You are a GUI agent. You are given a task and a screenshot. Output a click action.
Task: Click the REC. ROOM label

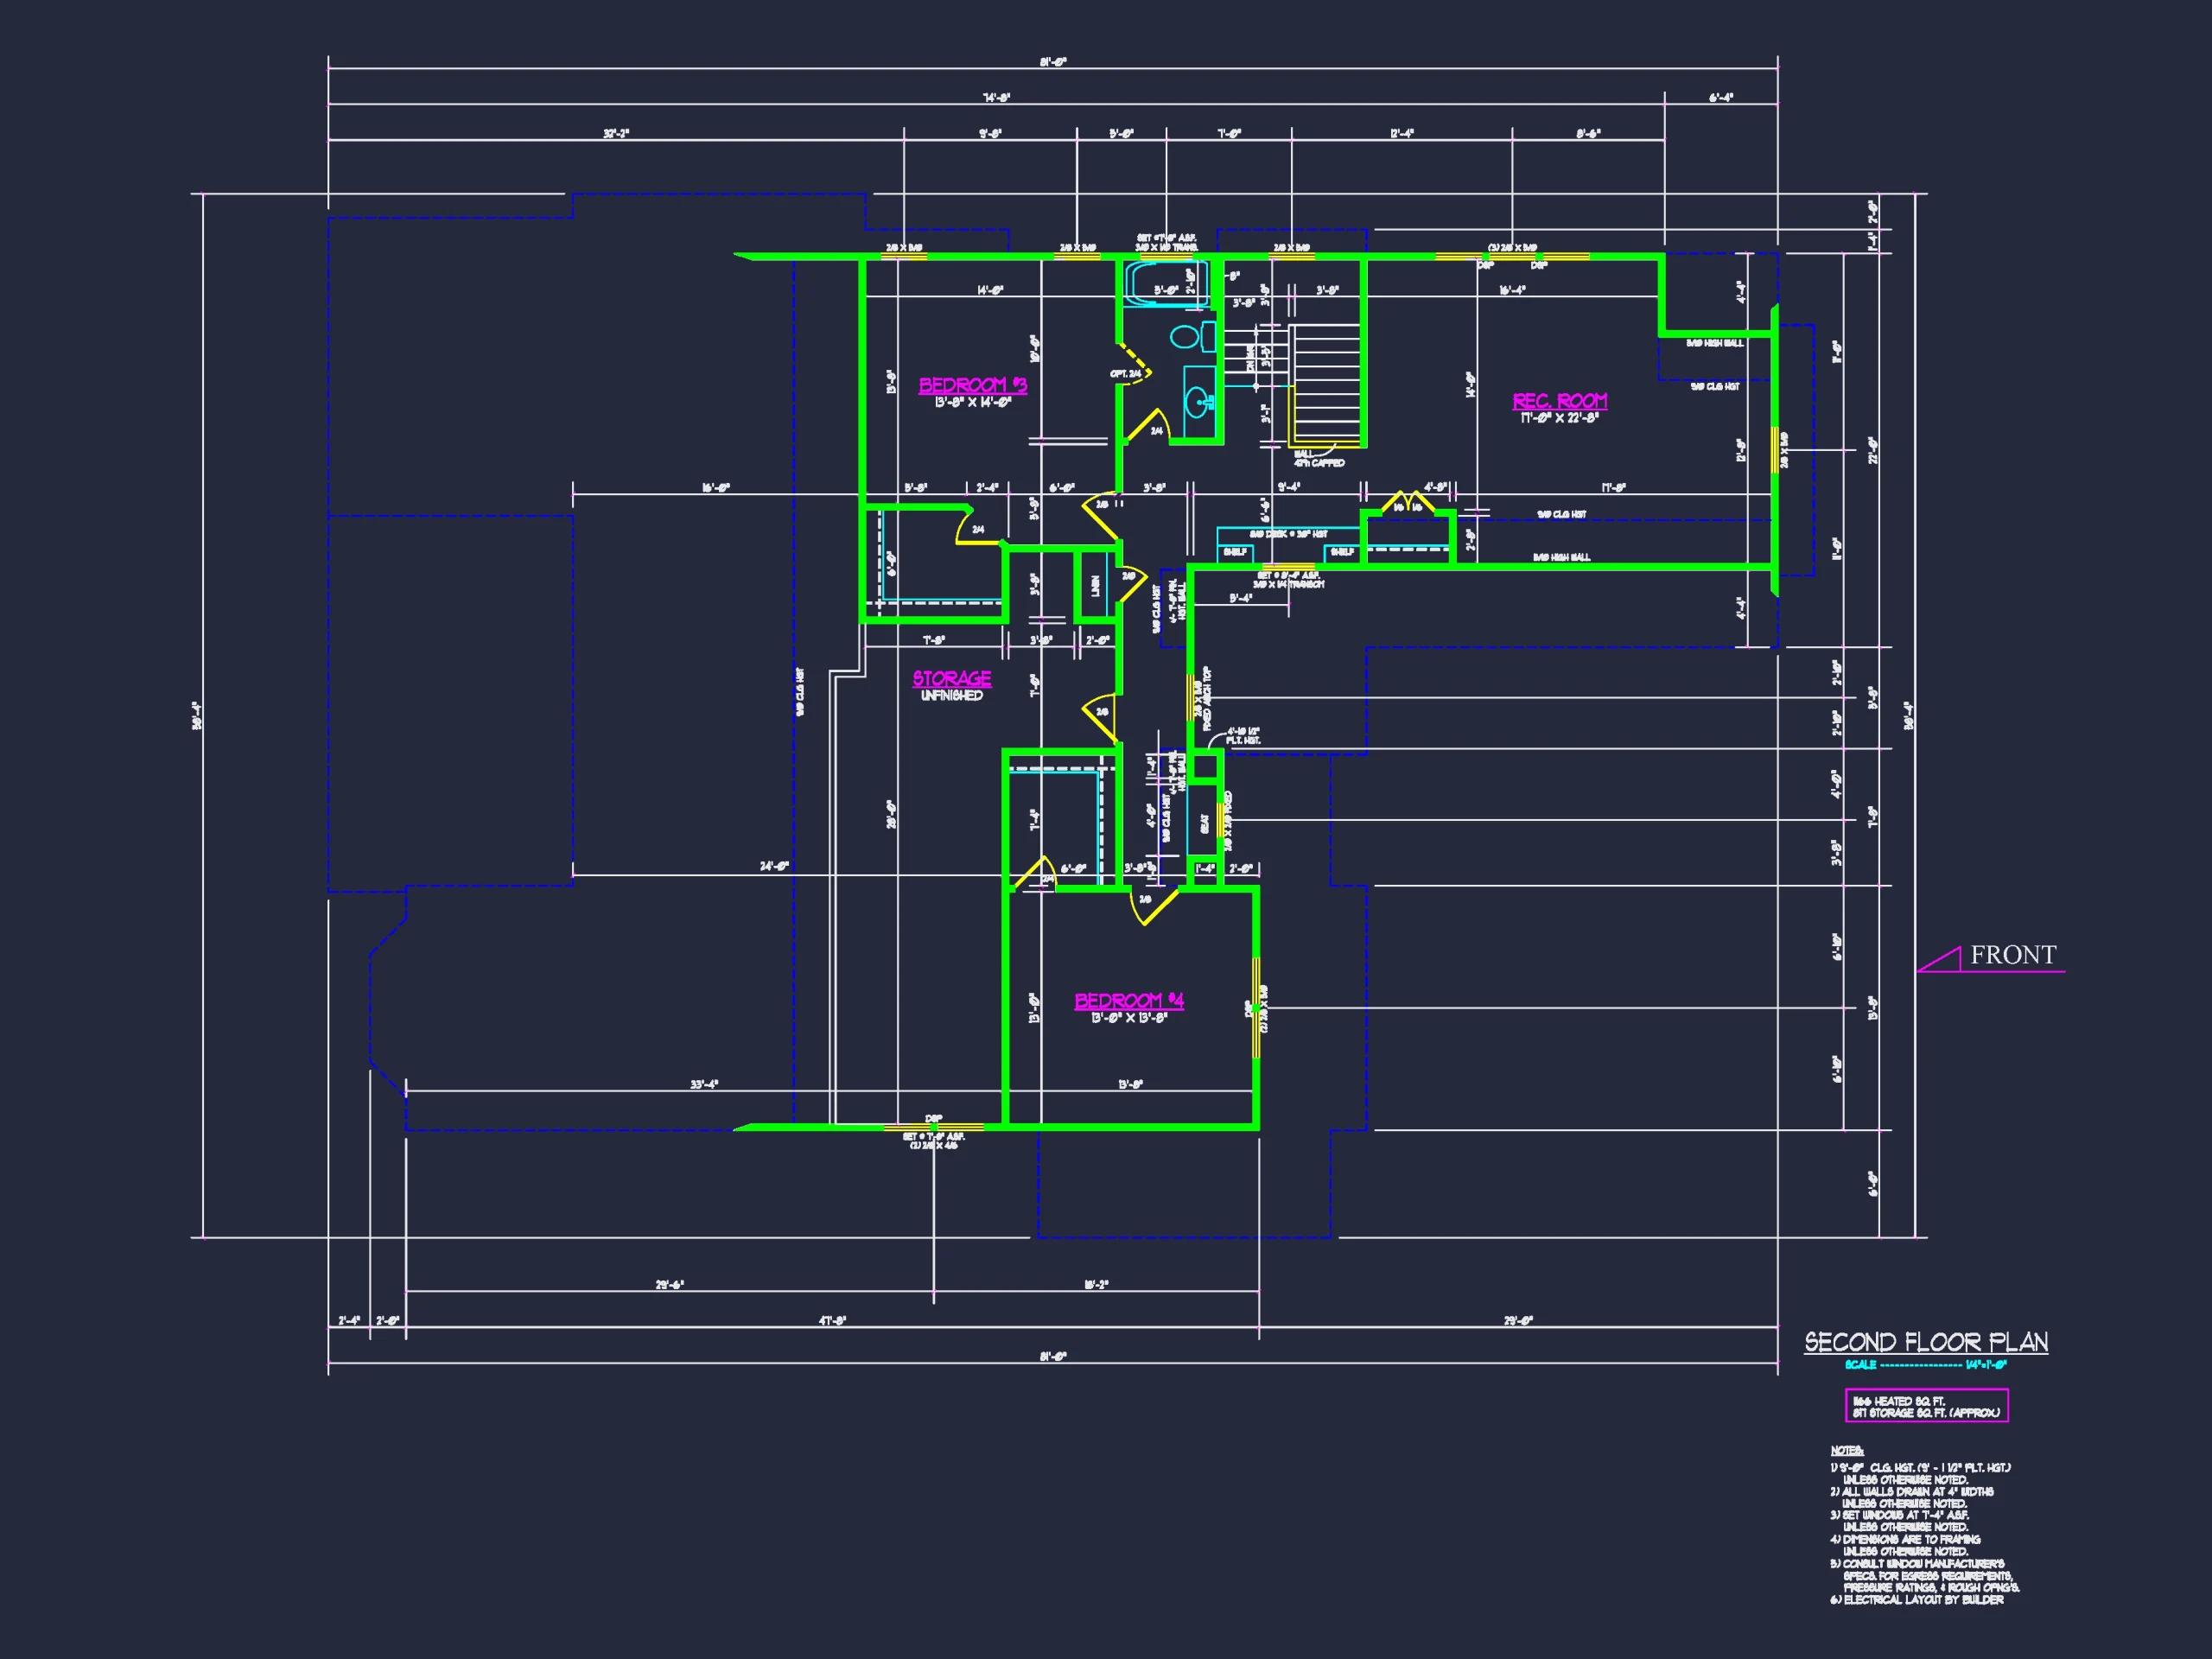[1559, 401]
